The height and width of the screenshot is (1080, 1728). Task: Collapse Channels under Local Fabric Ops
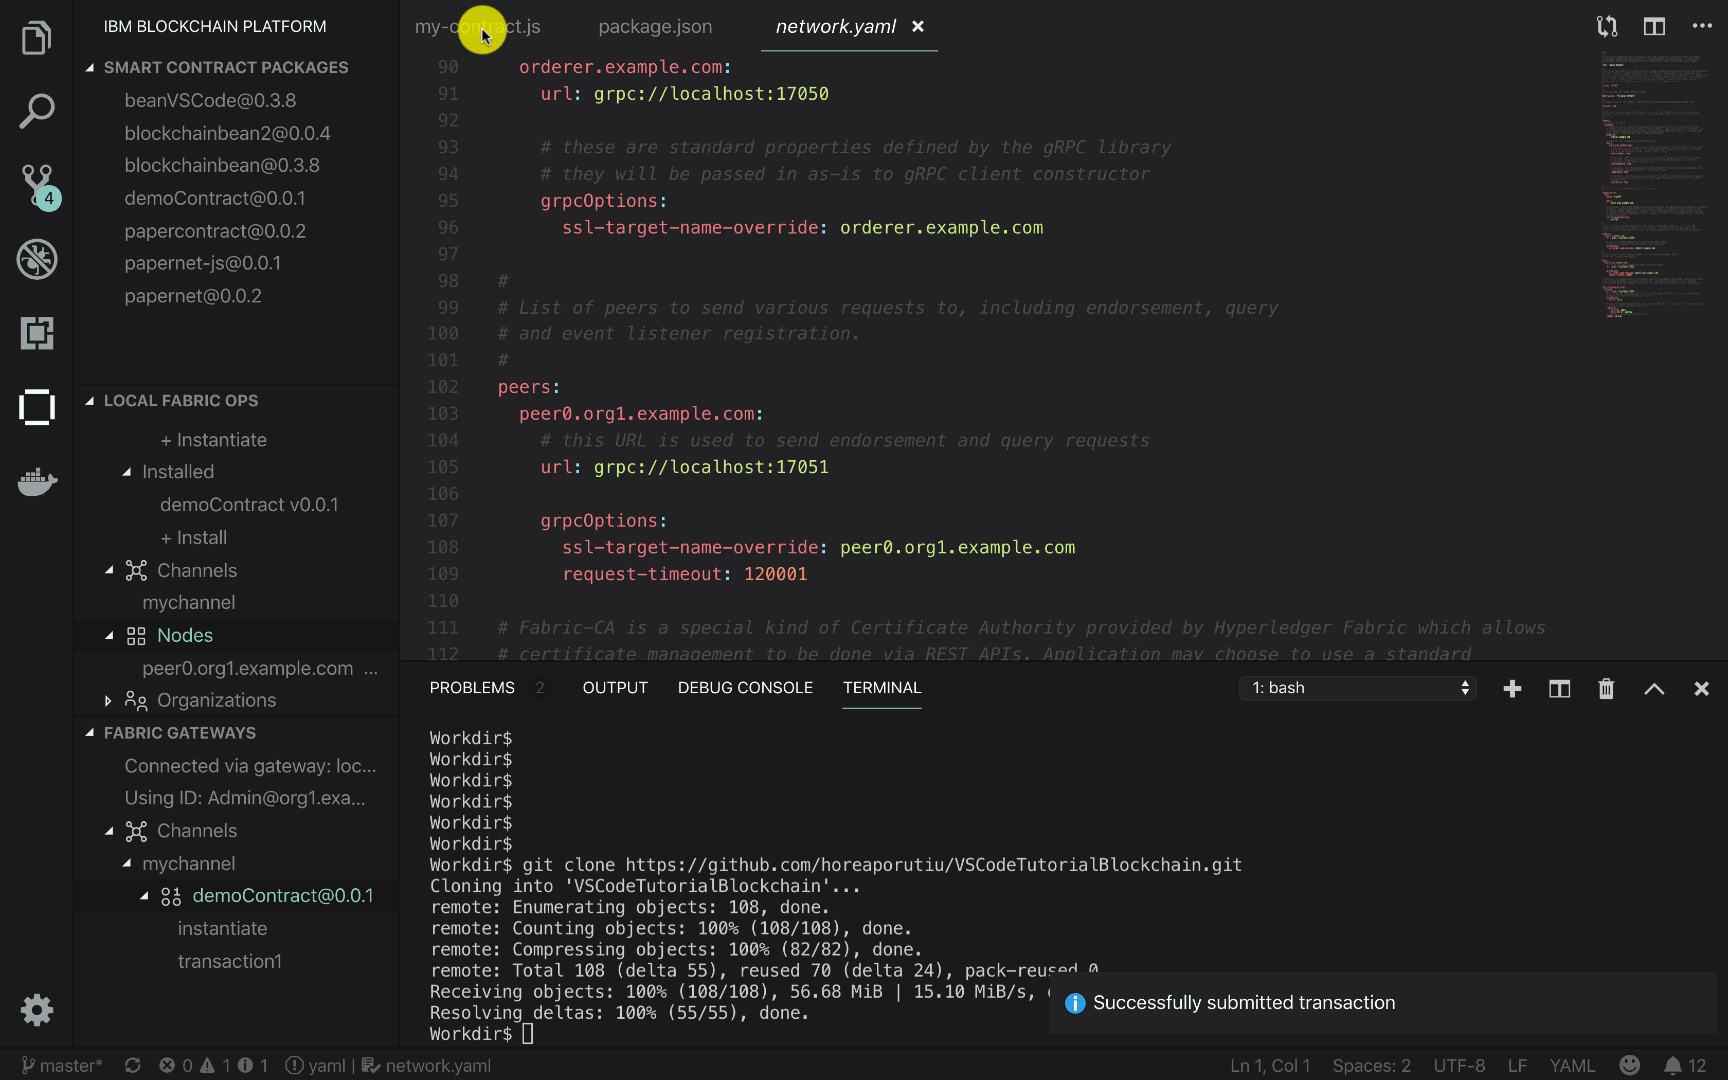pos(109,571)
